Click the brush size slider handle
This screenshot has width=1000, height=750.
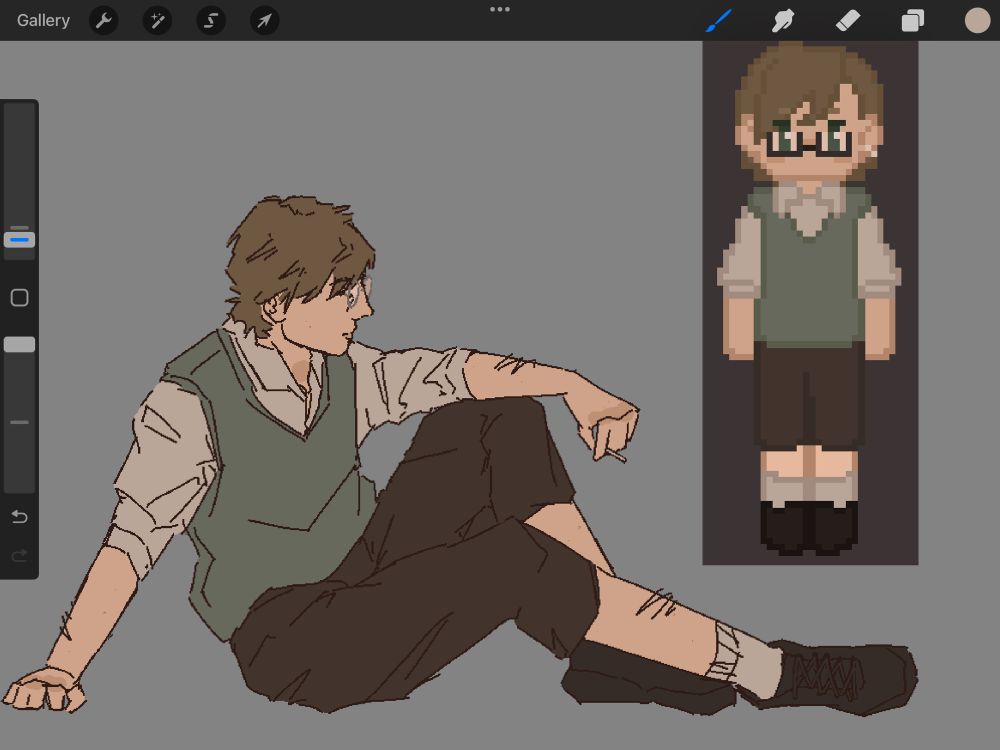[x=20, y=240]
